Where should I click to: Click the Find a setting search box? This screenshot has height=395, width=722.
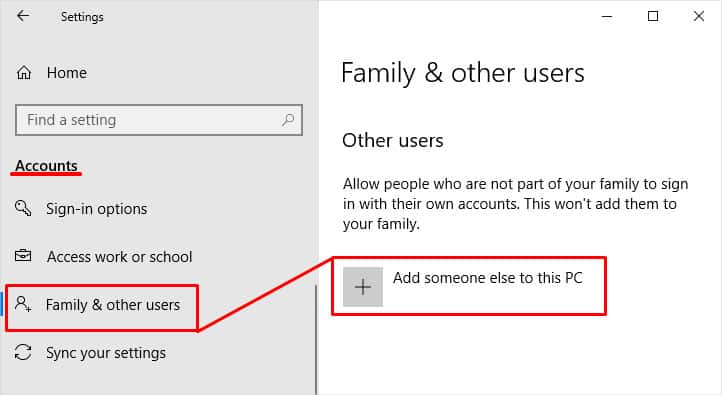[x=159, y=120]
